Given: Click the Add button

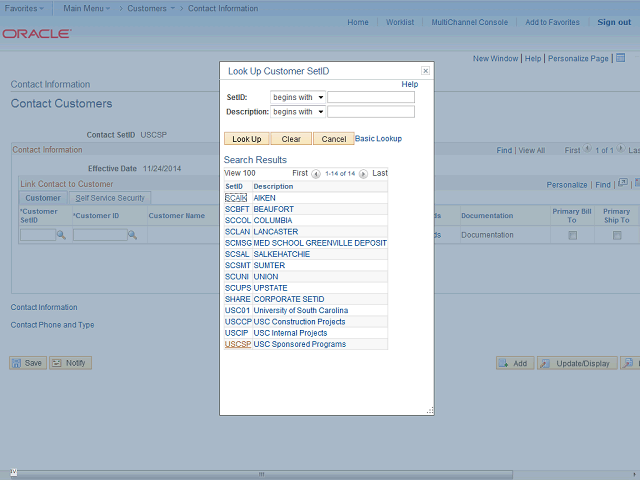Looking at the screenshot, I should tap(515, 363).
